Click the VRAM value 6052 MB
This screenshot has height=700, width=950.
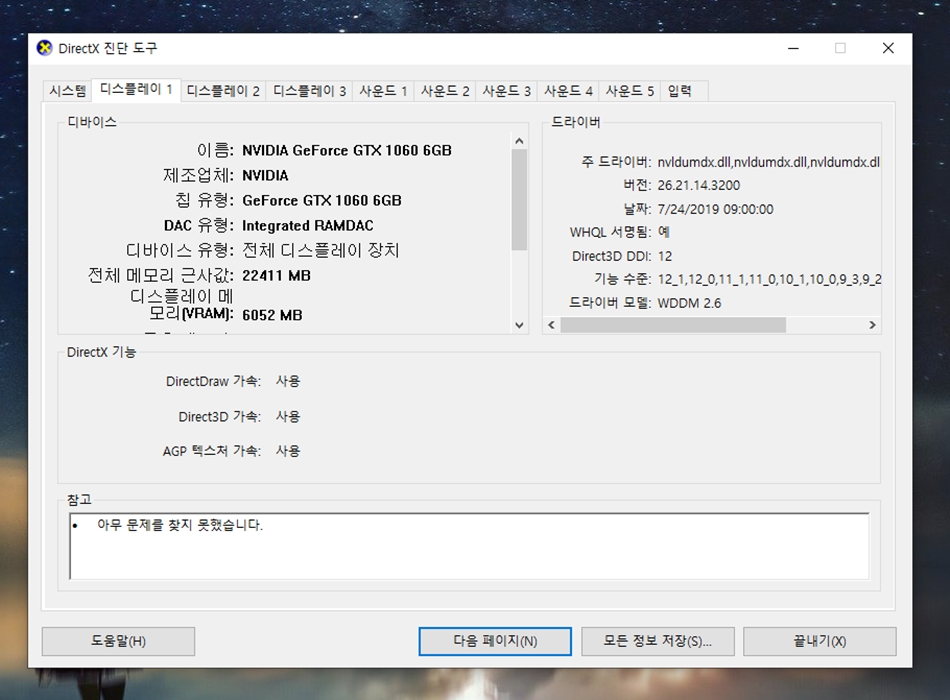tap(272, 315)
